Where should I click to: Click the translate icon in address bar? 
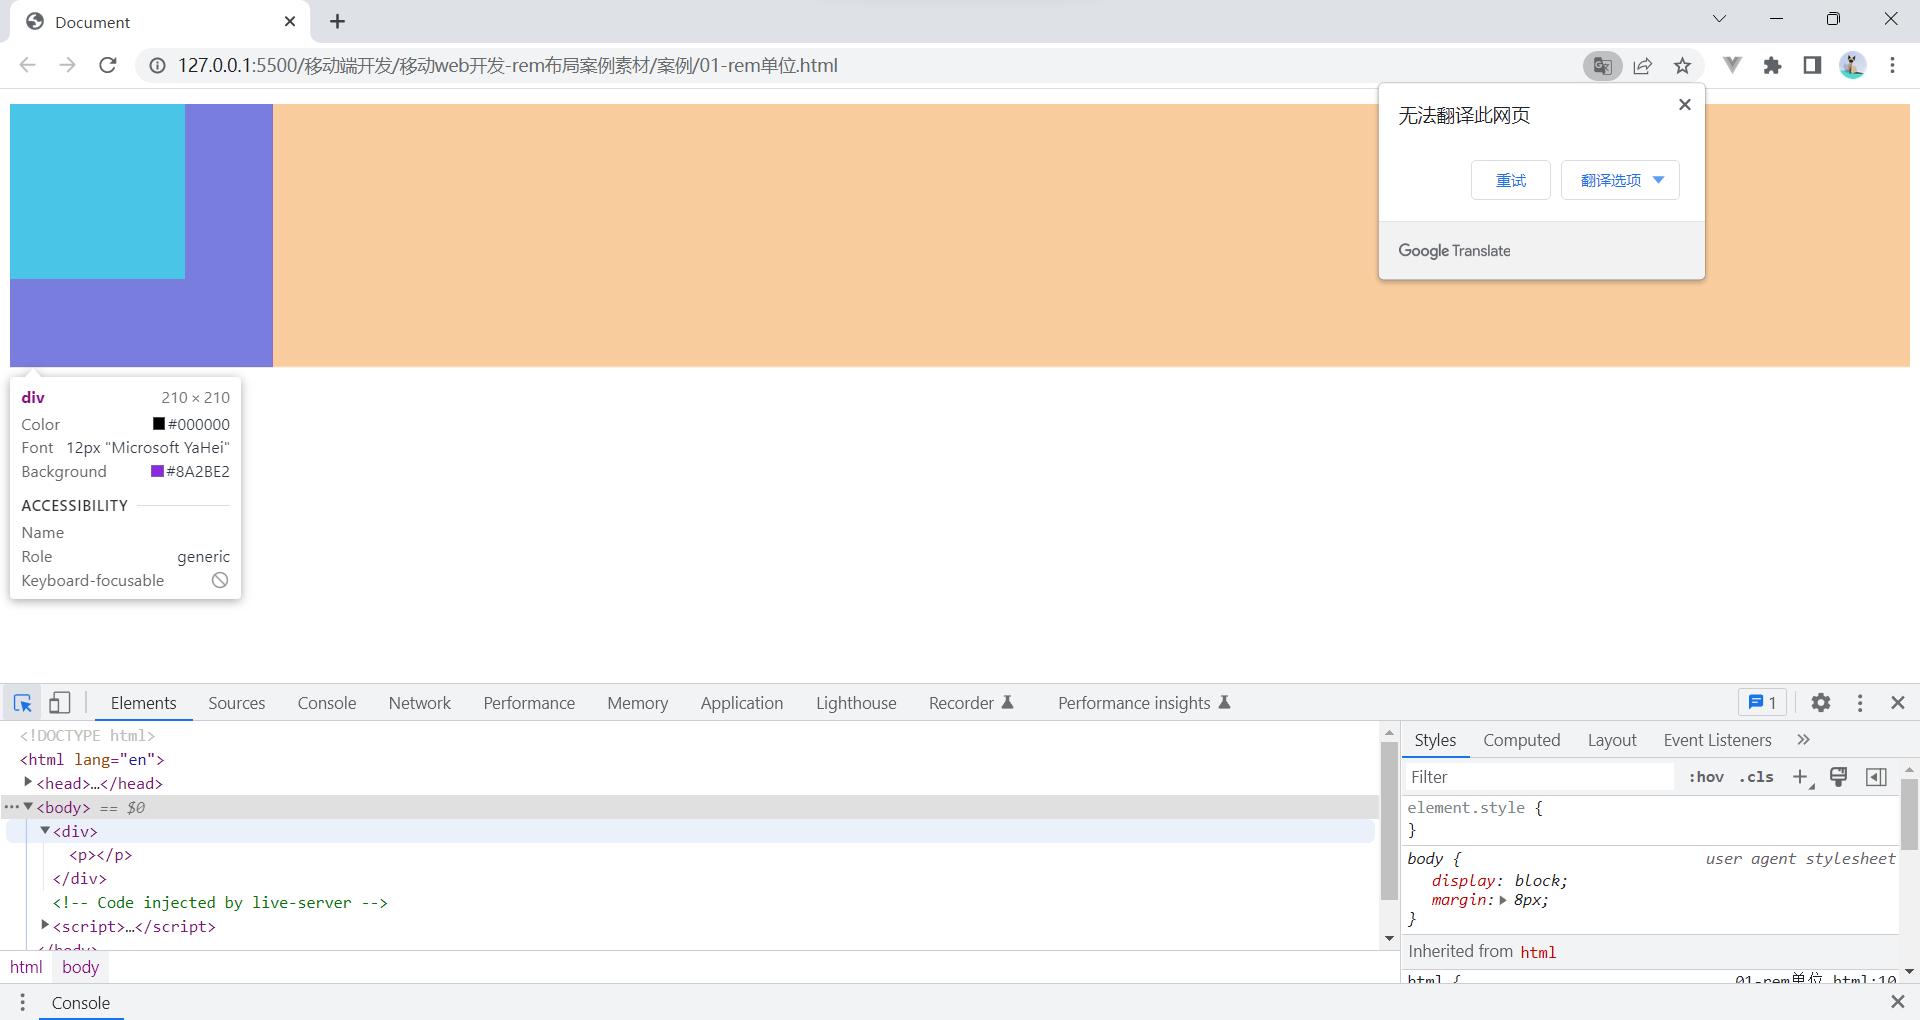(1602, 65)
